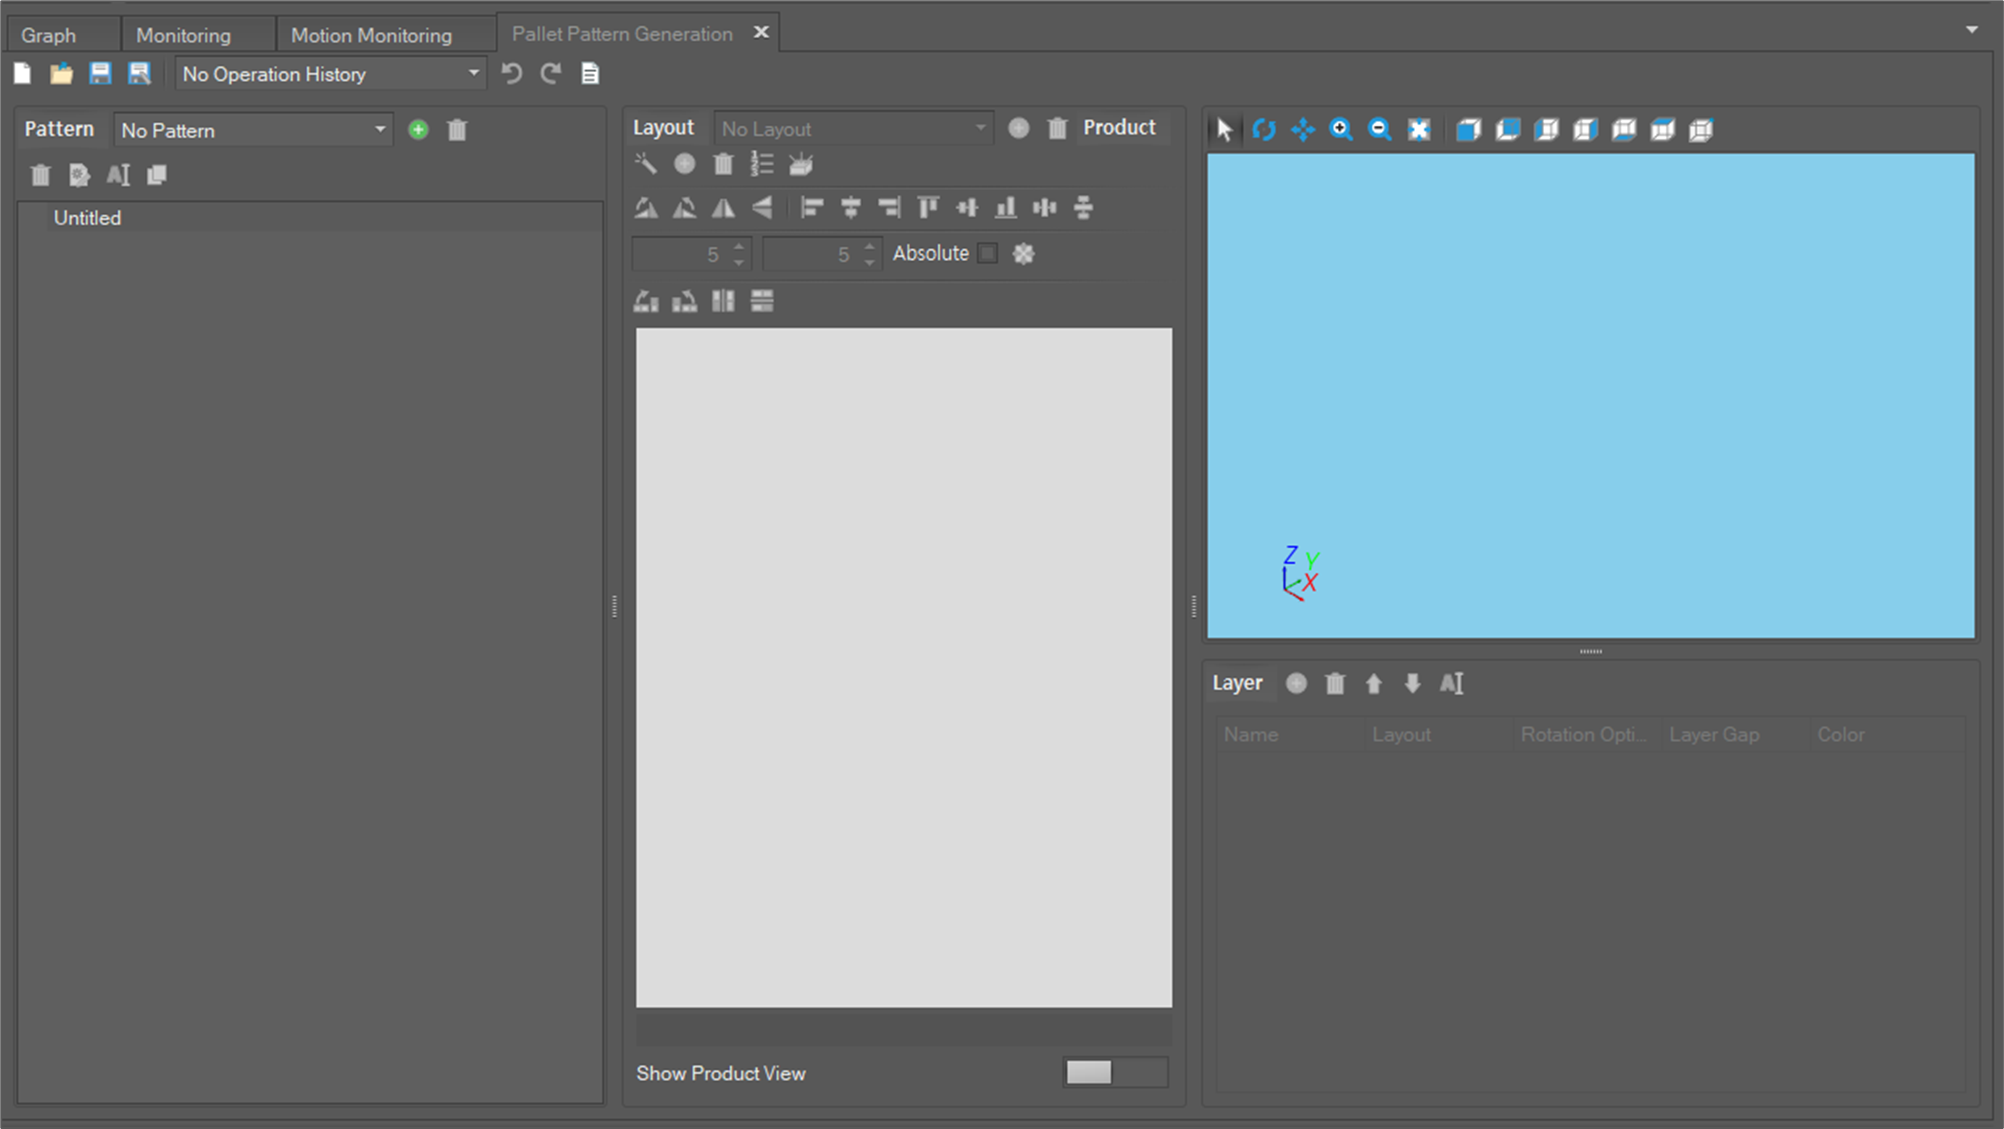This screenshot has height=1129, width=2004.
Task: Switch to the Graph tab
Action: tap(48, 35)
